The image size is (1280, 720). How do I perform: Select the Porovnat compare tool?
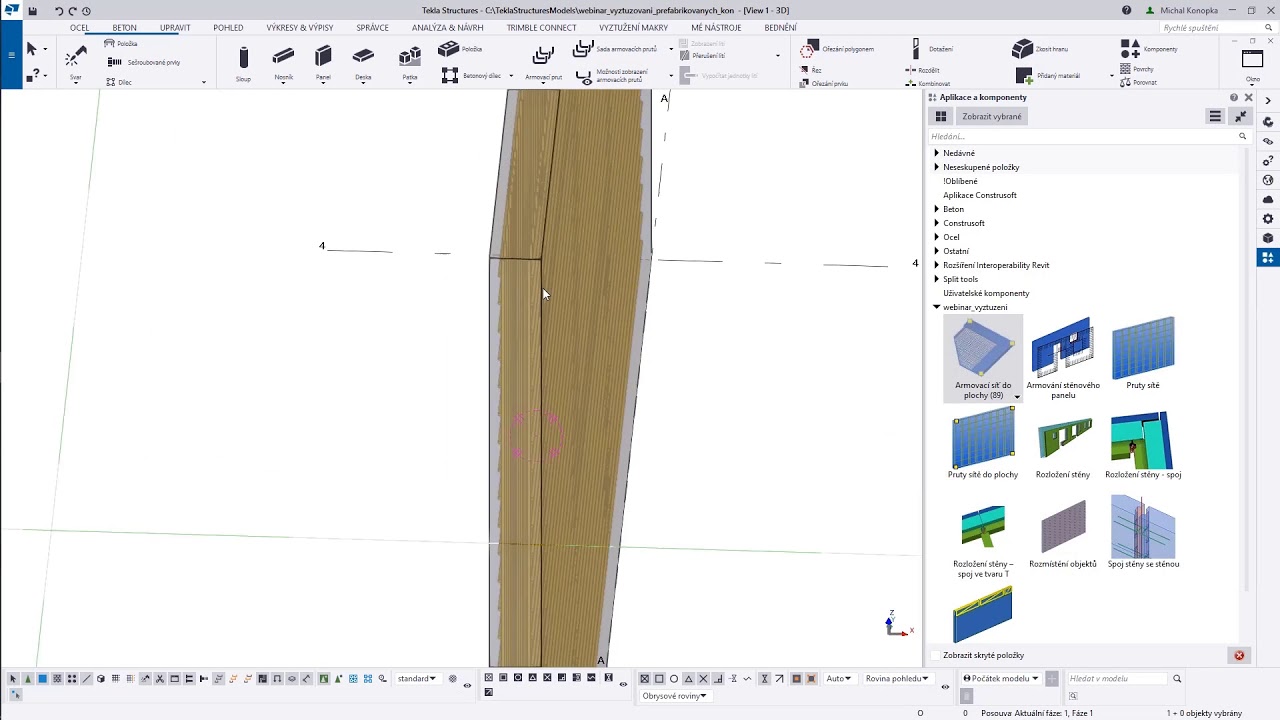[1138, 82]
